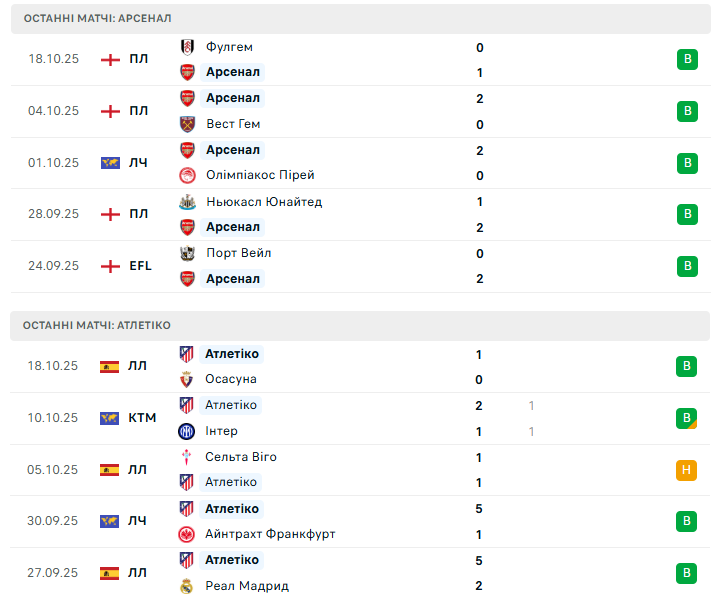This screenshot has height=601, width=720.
Task: Click the Real Madrid crest icon
Action: (187, 586)
